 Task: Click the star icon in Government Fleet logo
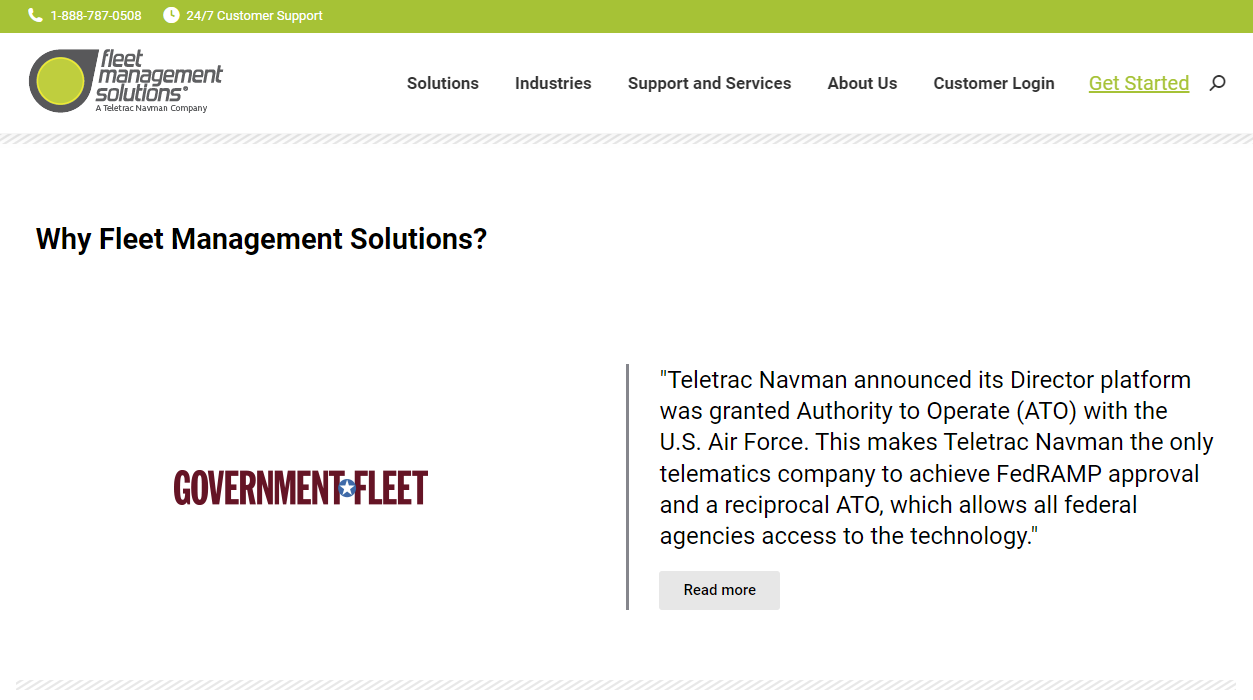347,488
